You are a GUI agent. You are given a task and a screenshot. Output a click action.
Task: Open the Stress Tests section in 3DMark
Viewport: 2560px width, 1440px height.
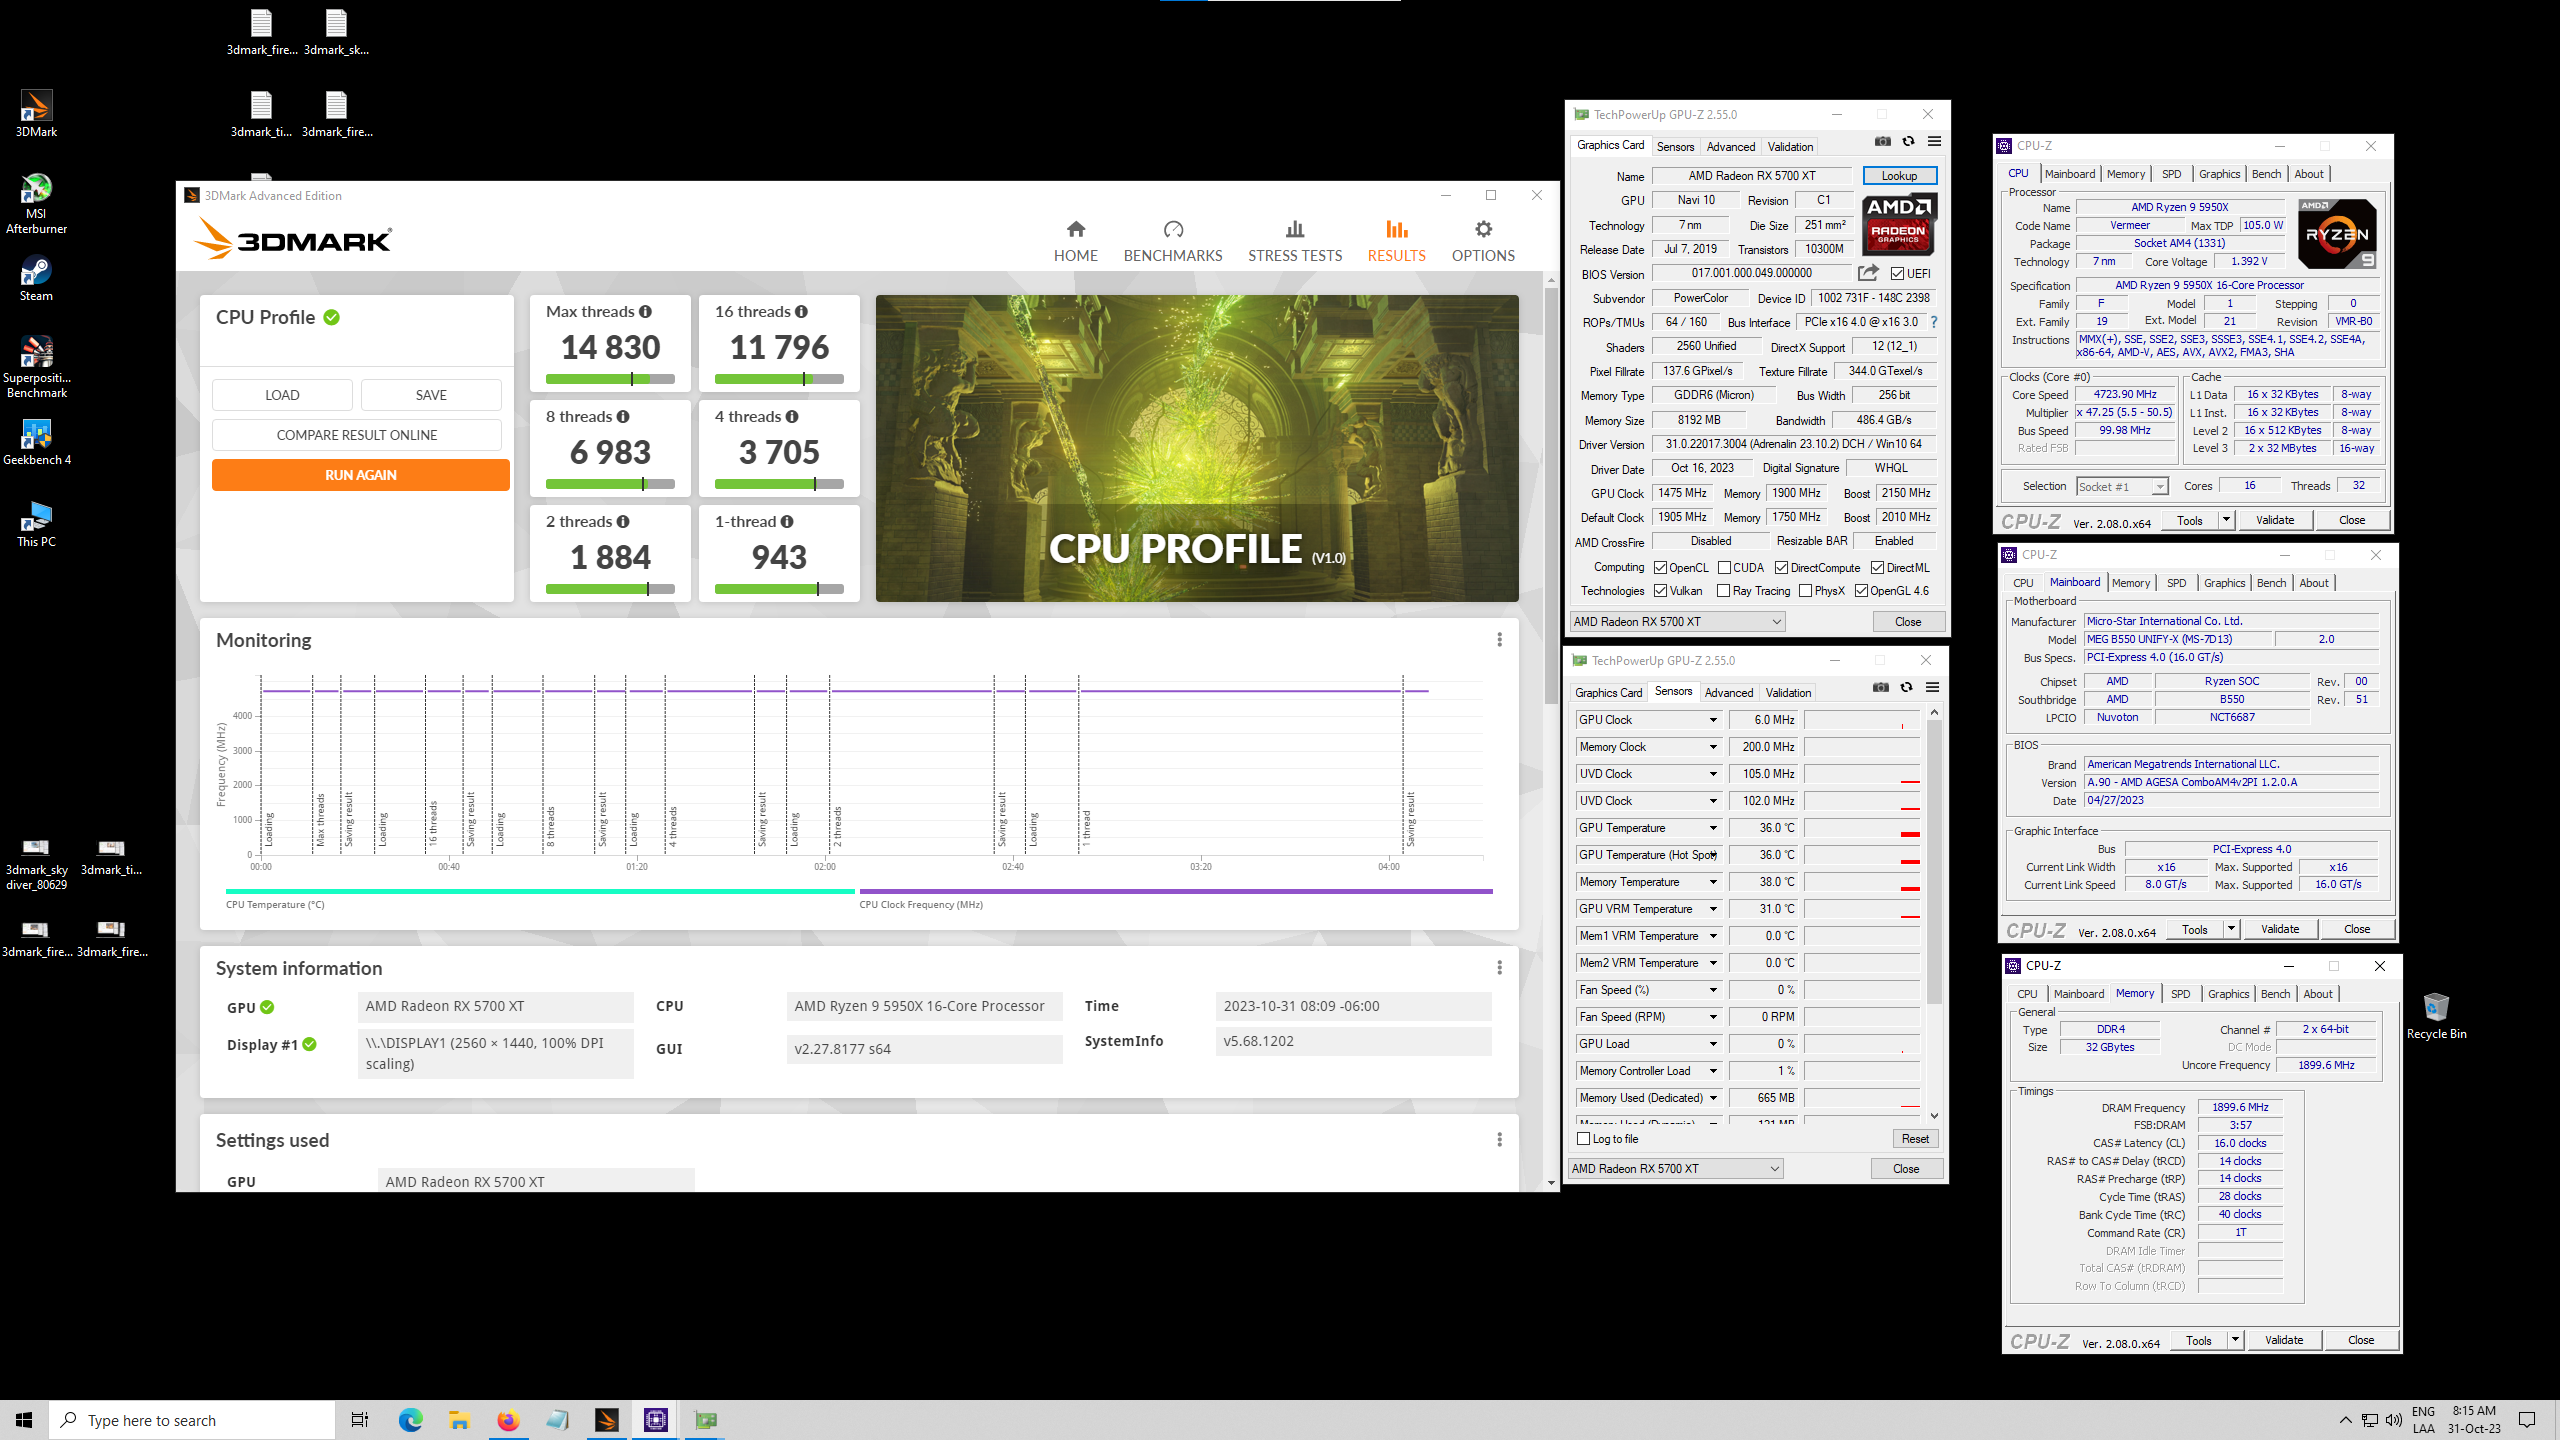tap(1294, 241)
